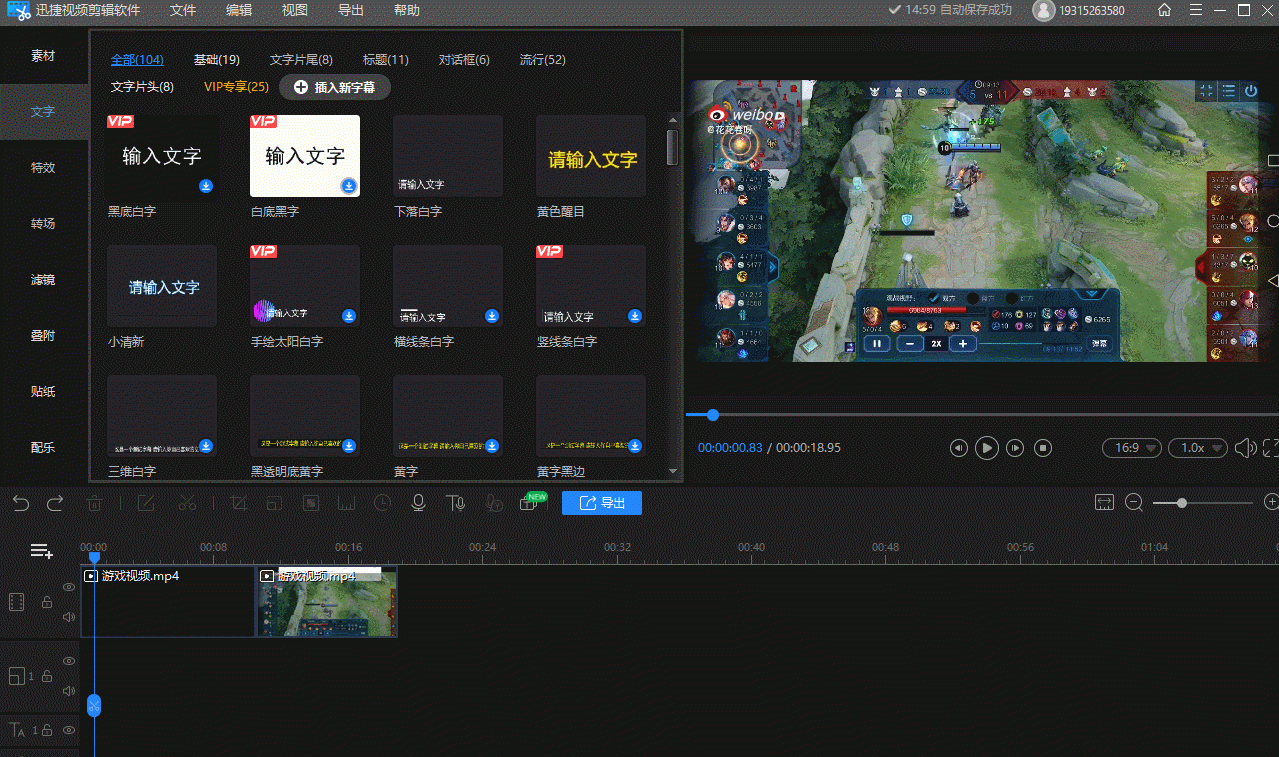Click the next frame playback button
Screen dimensions: 1279x757
(x=1014, y=448)
